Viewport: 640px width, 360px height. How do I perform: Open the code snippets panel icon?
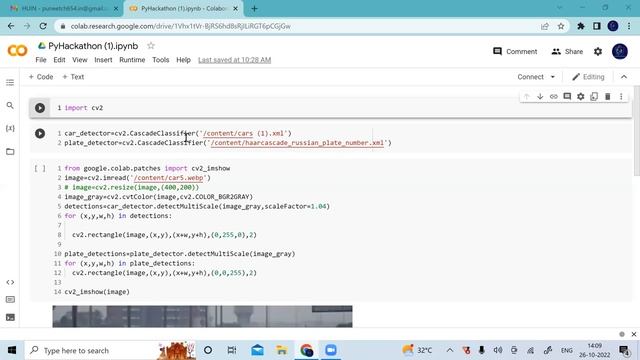coord(10,282)
